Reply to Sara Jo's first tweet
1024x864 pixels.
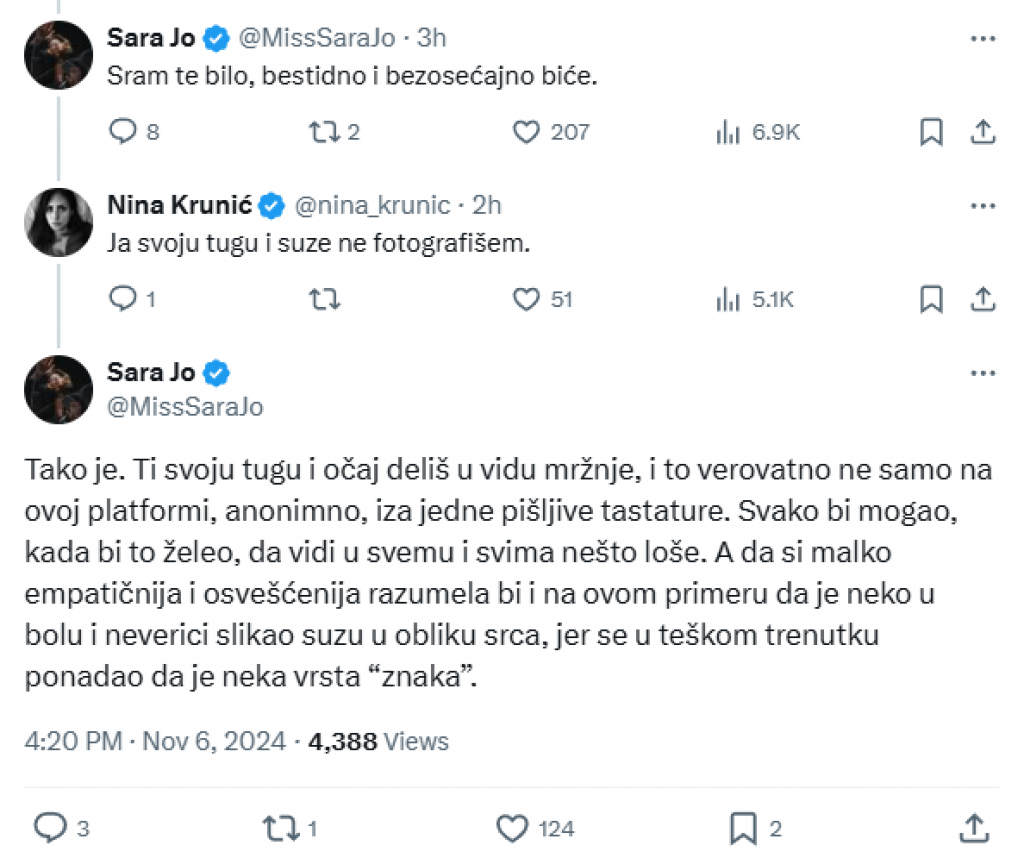(122, 131)
